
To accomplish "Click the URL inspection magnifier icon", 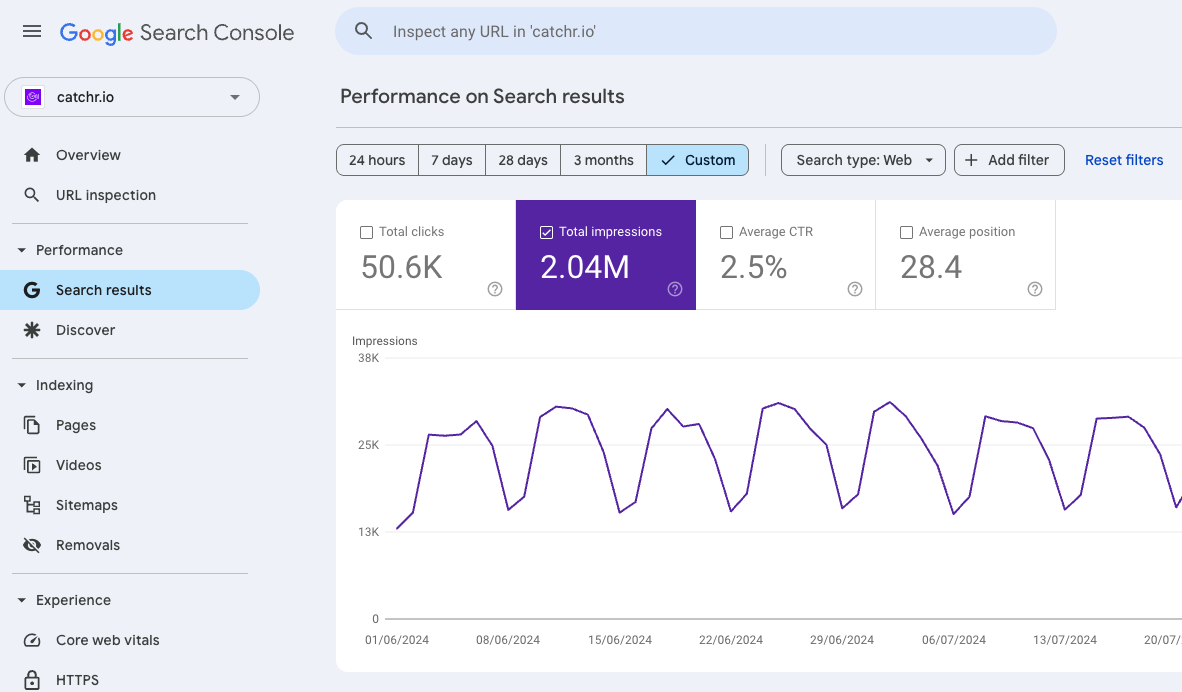I will point(32,195).
